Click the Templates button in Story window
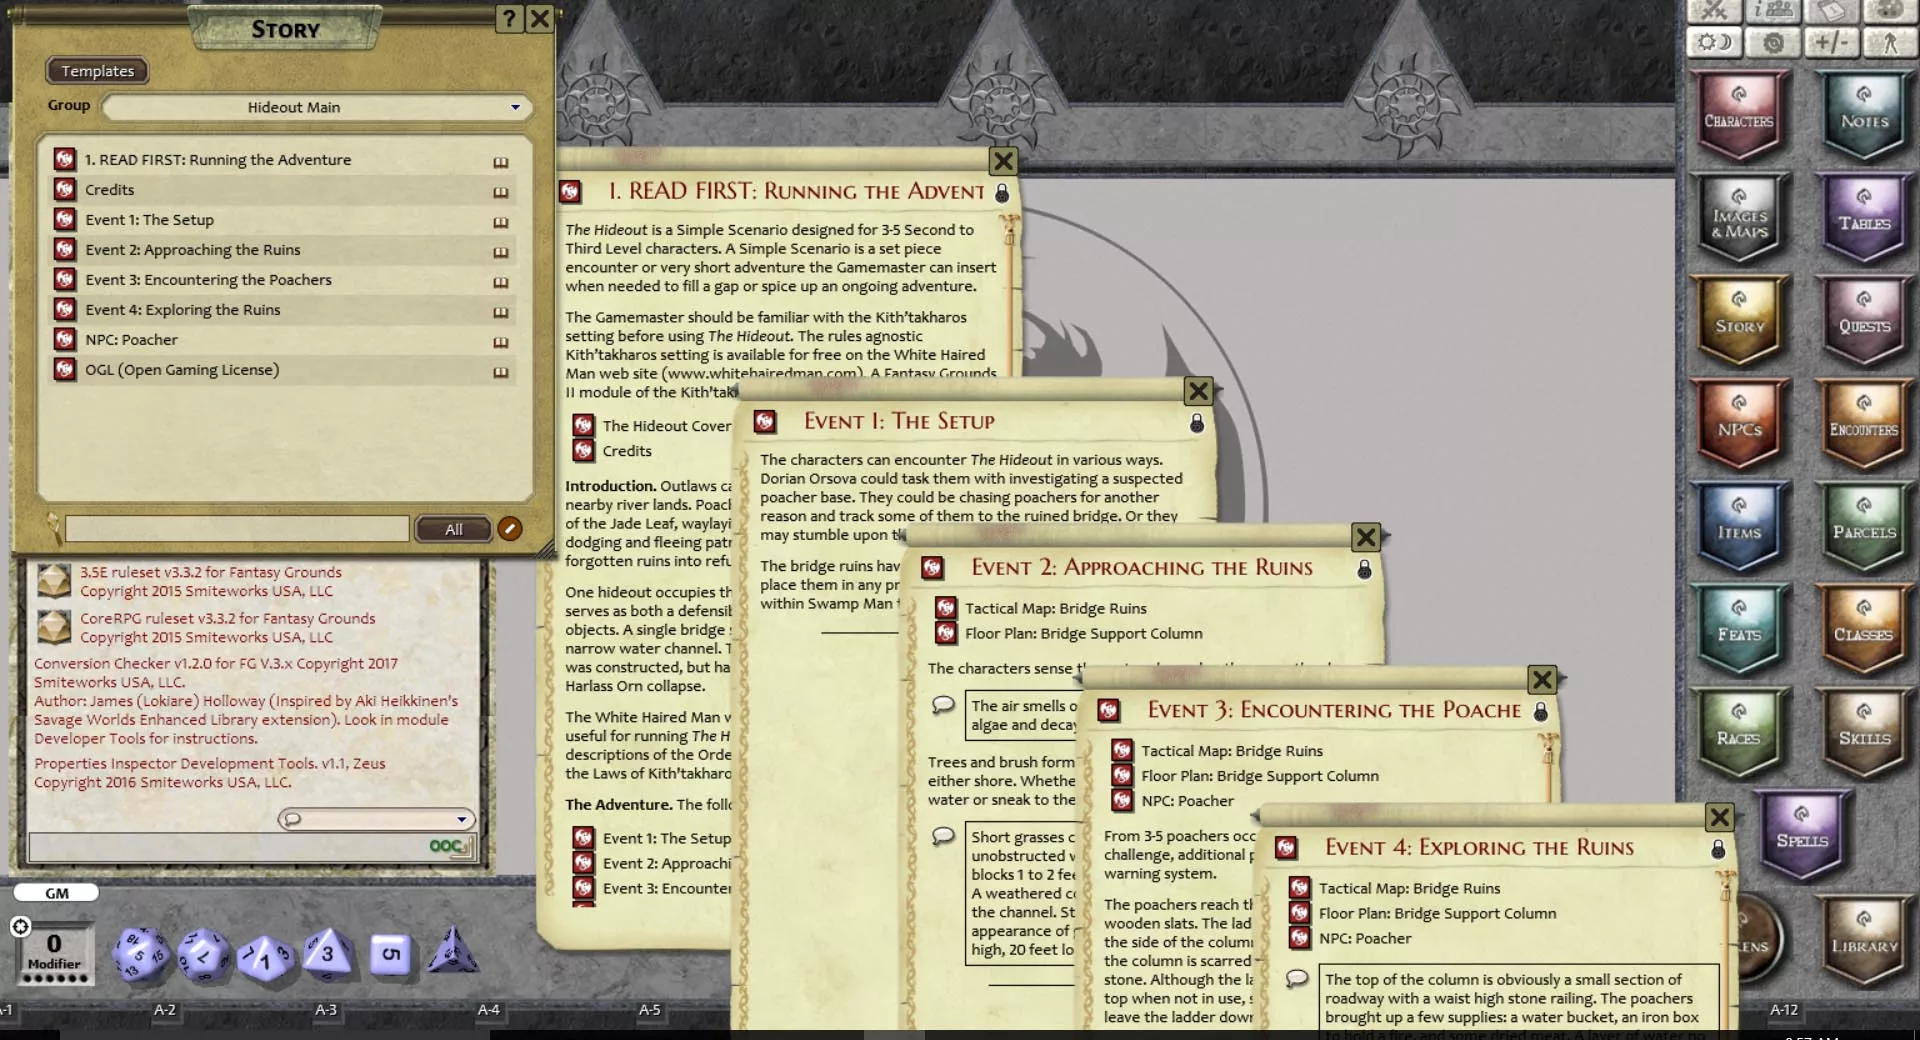1920x1040 pixels. (x=97, y=71)
